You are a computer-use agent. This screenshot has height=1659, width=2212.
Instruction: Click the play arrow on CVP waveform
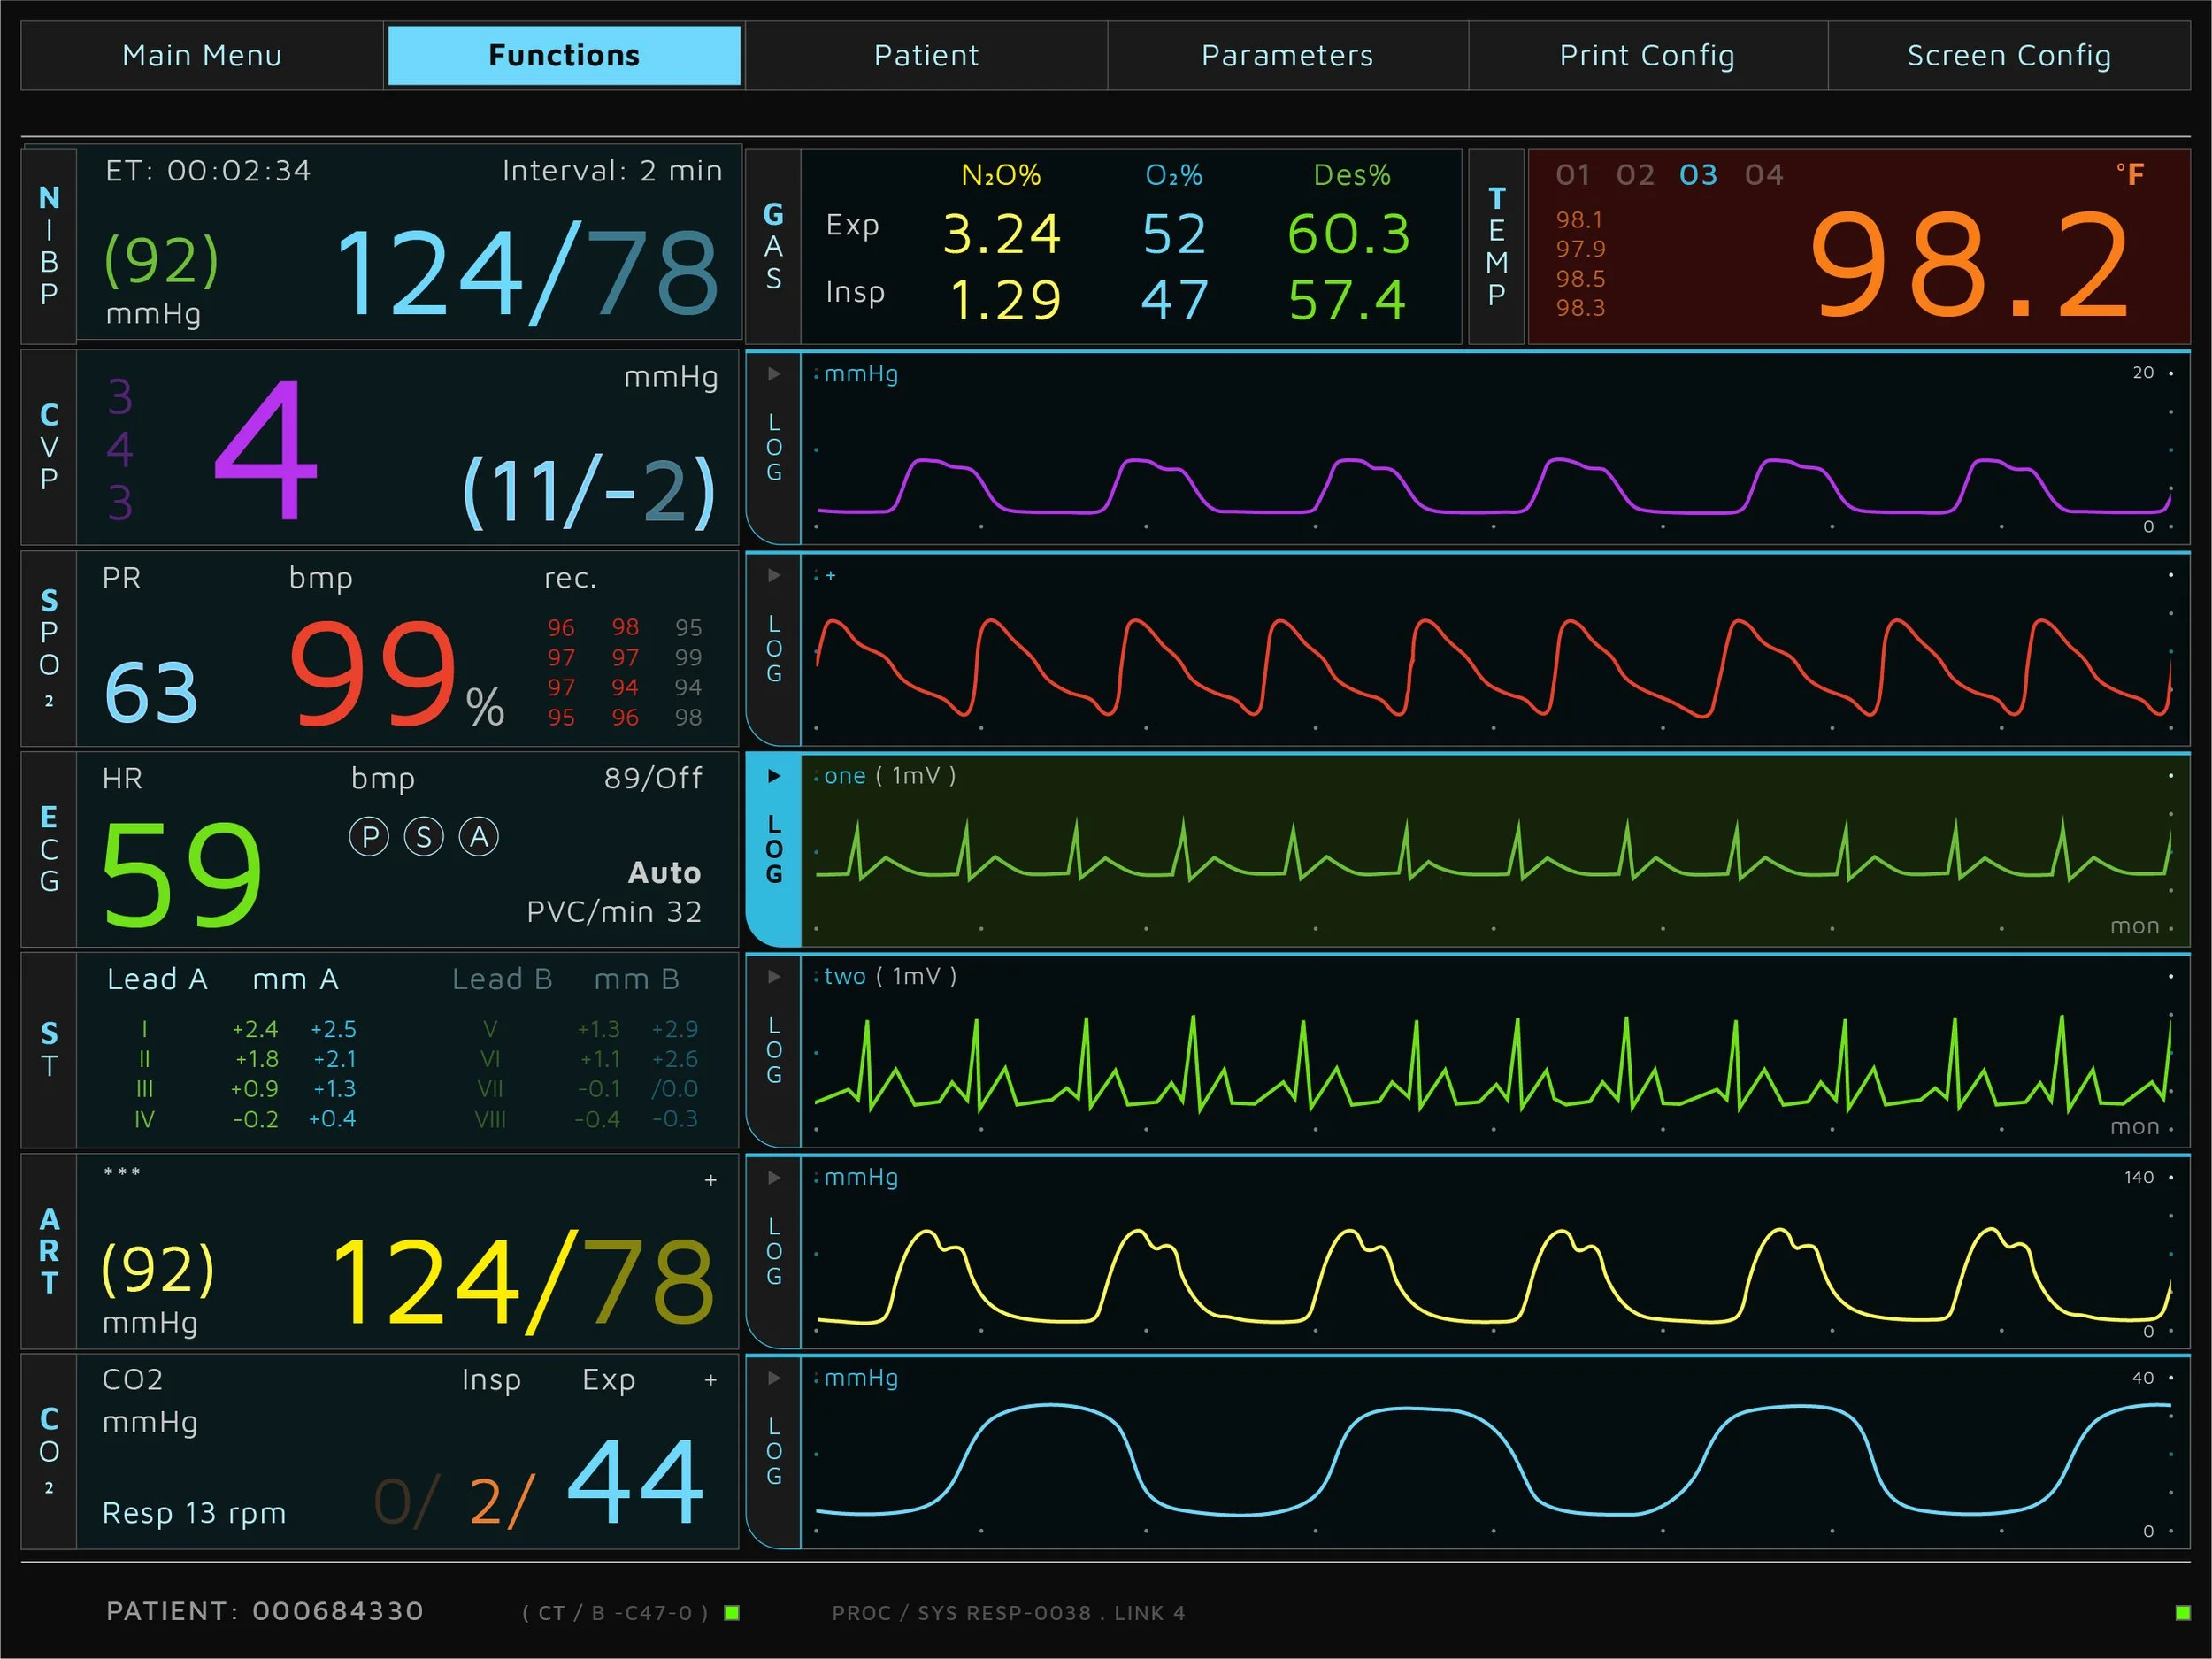pyautogui.click(x=774, y=374)
